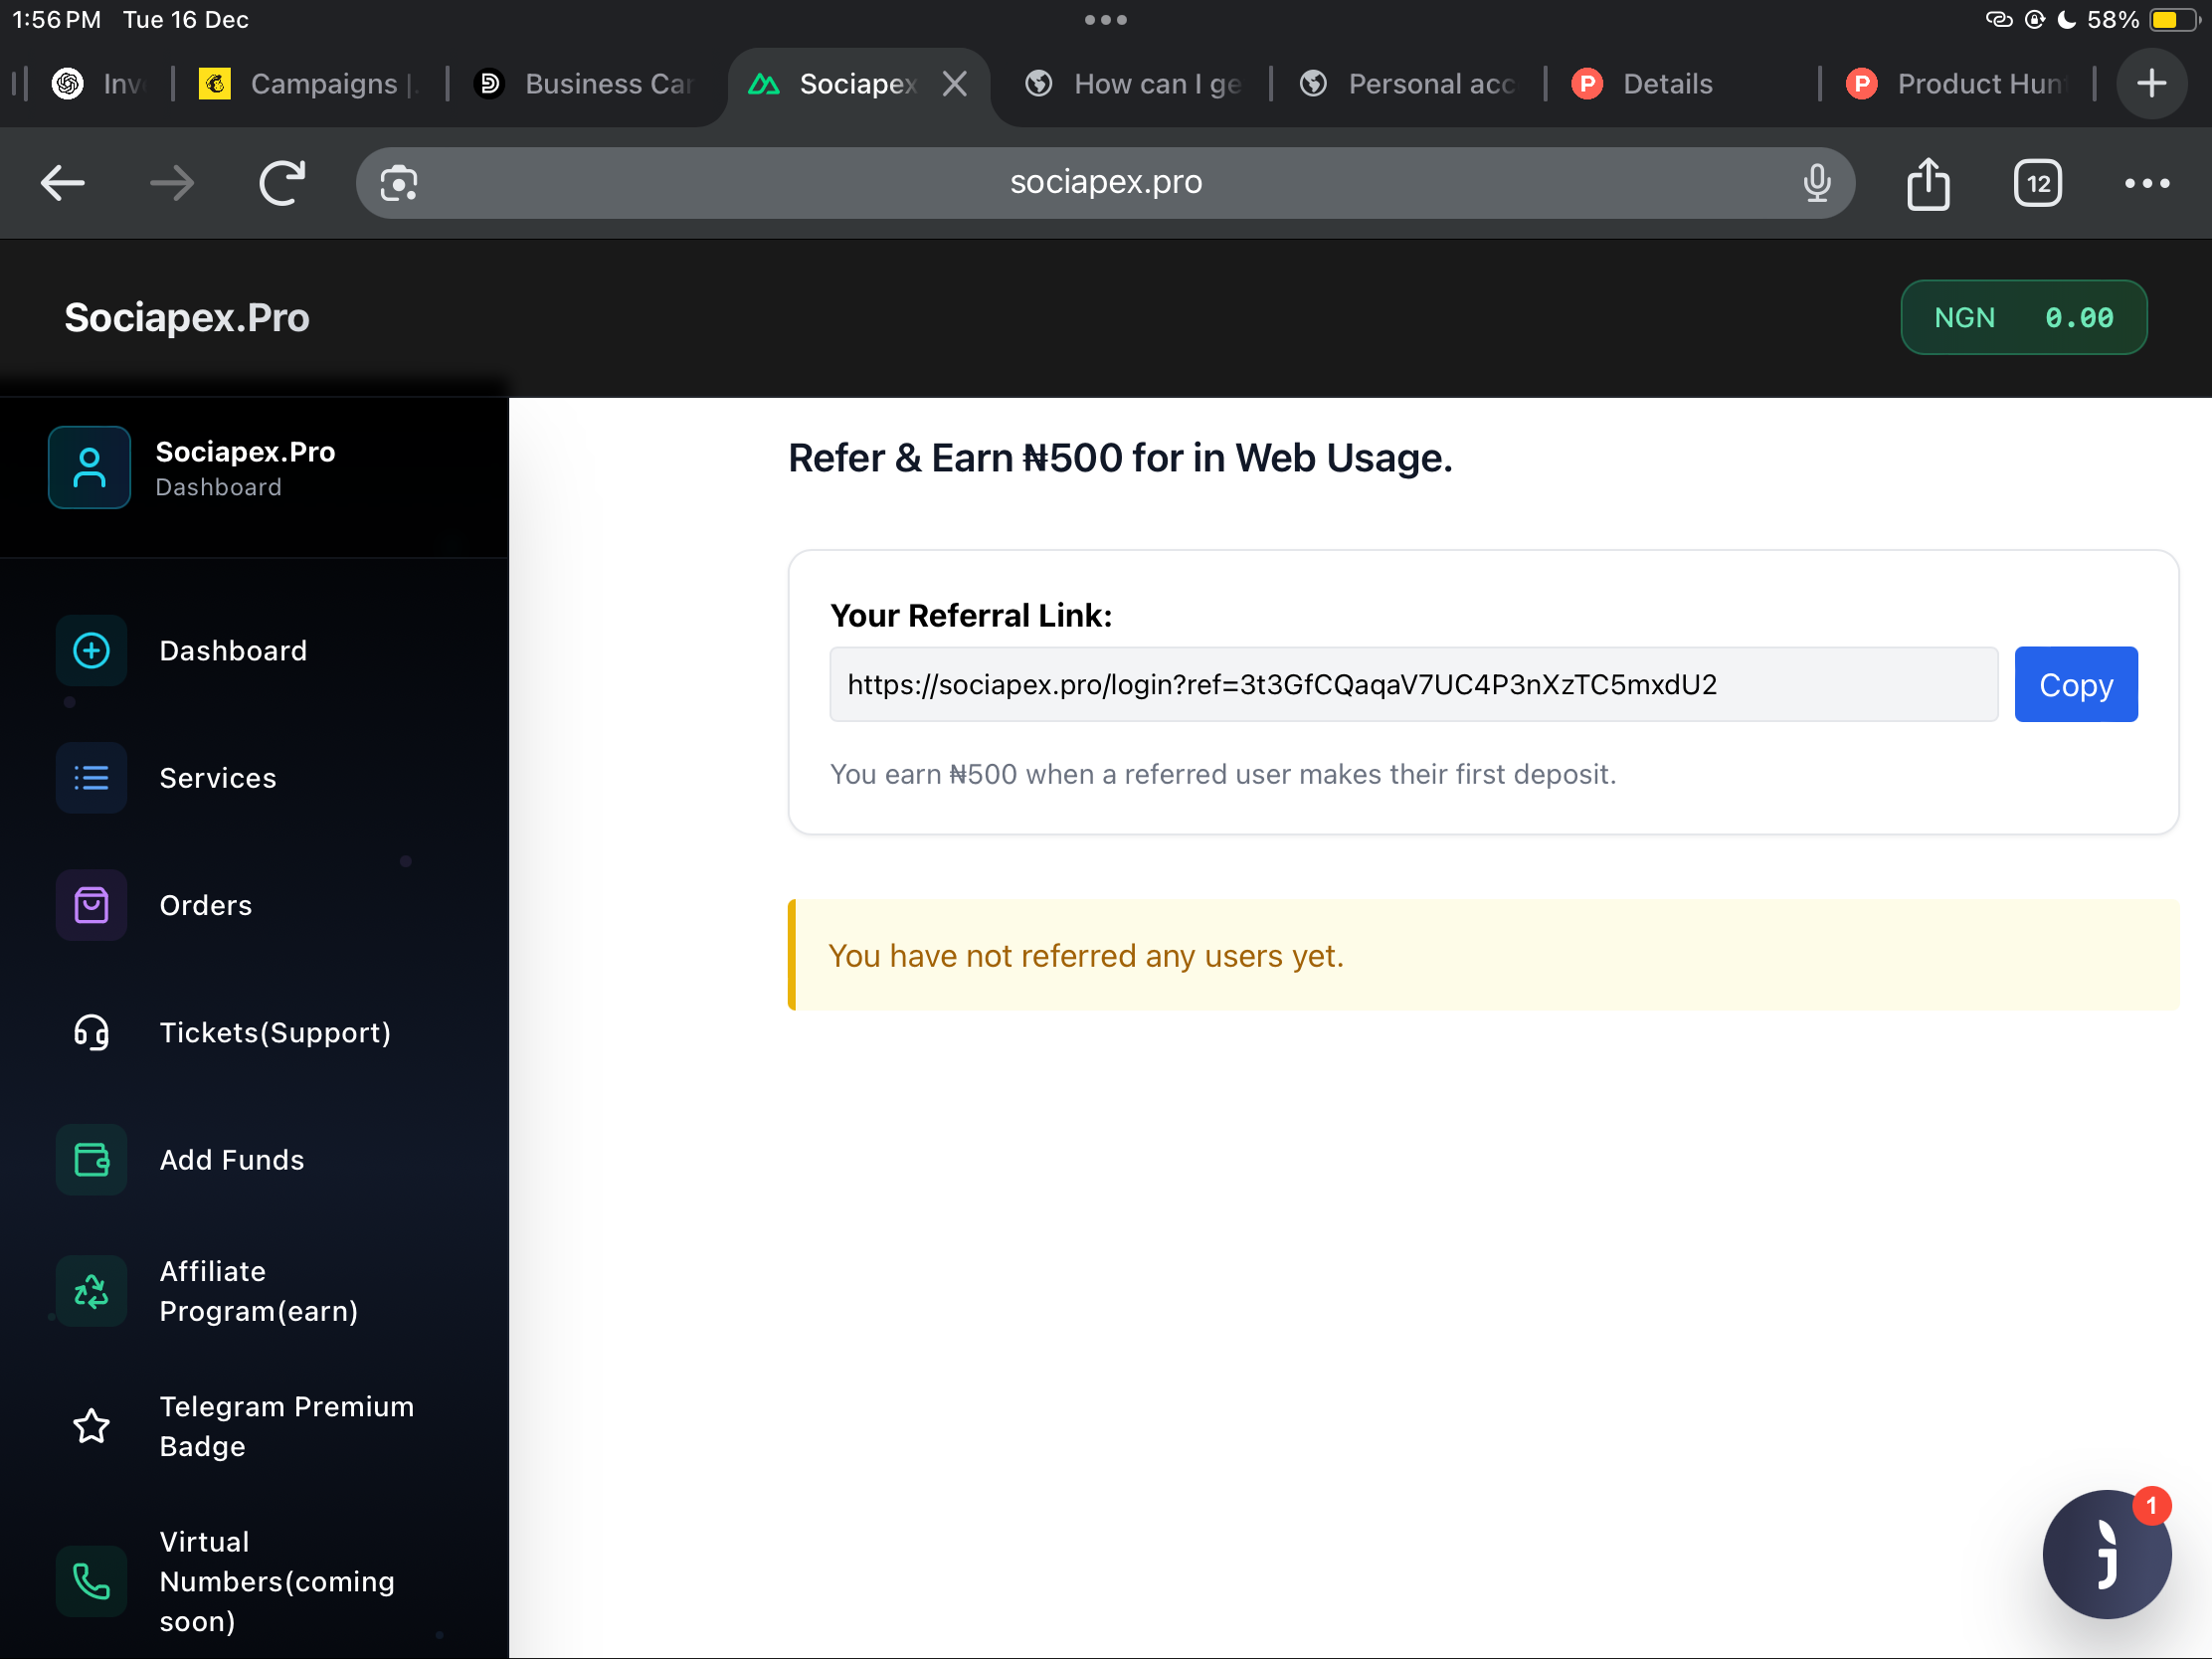Open Services from the sidebar list icon
2212x1659 pixels.
(x=91, y=778)
